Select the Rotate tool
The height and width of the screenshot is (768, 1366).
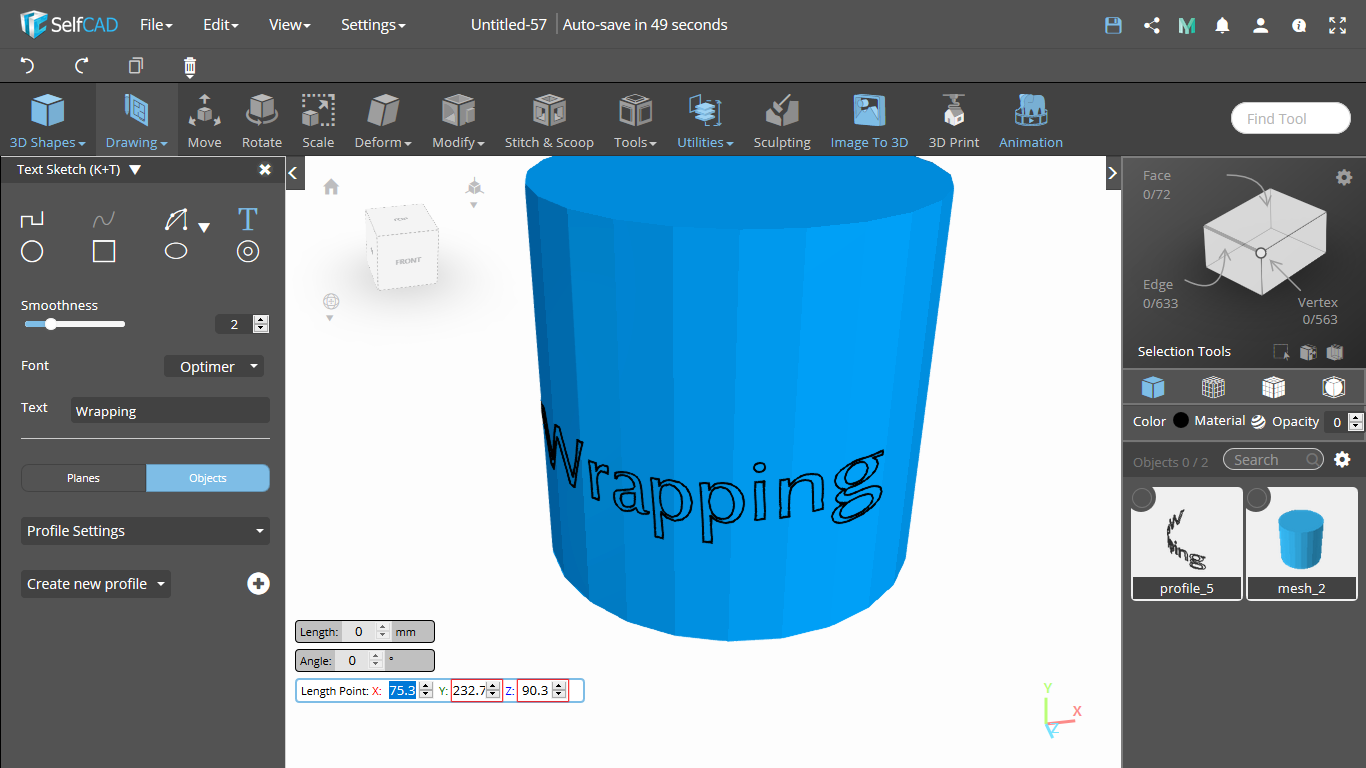(262, 120)
